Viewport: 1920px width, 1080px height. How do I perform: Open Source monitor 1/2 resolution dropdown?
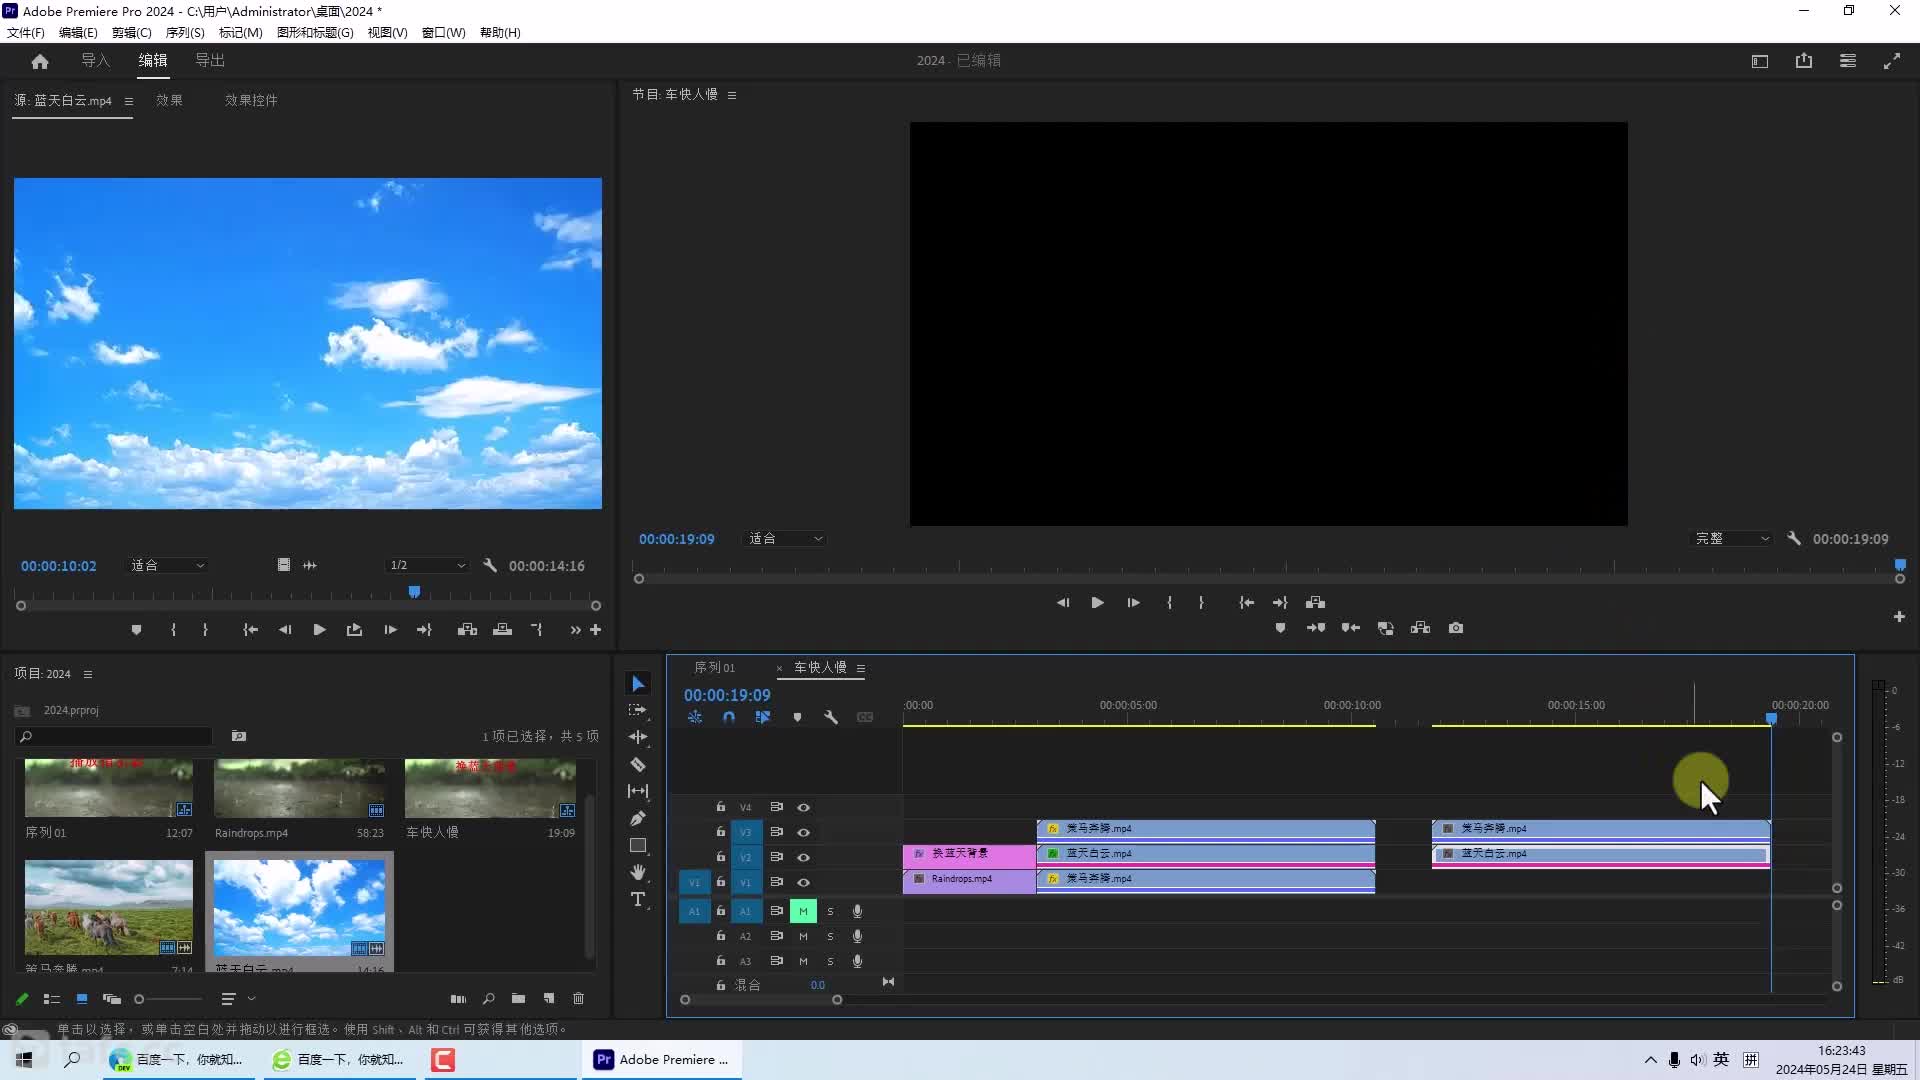427,565
